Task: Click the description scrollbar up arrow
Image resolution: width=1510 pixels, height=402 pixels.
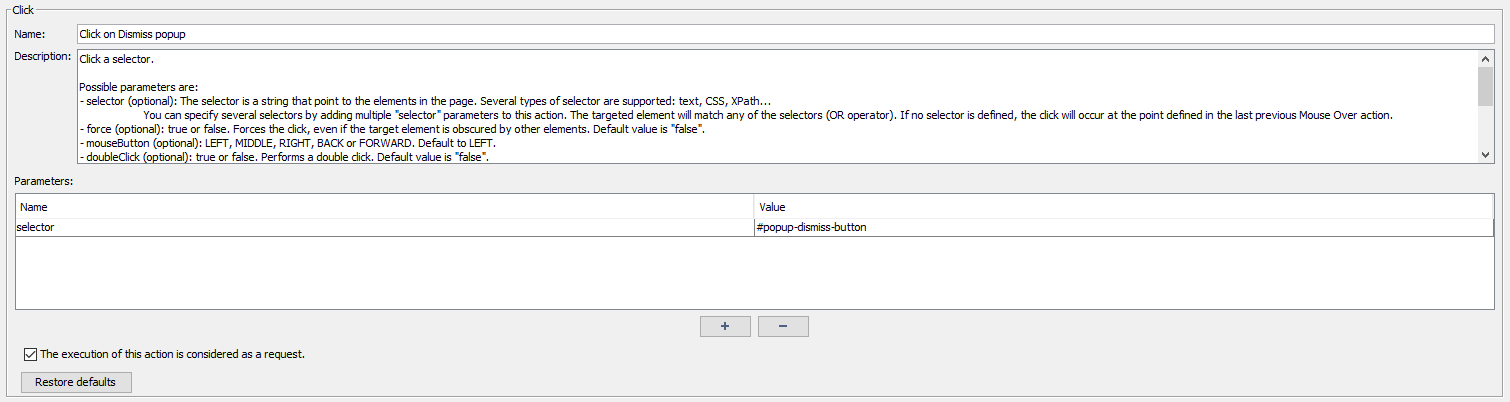Action: click(x=1485, y=58)
